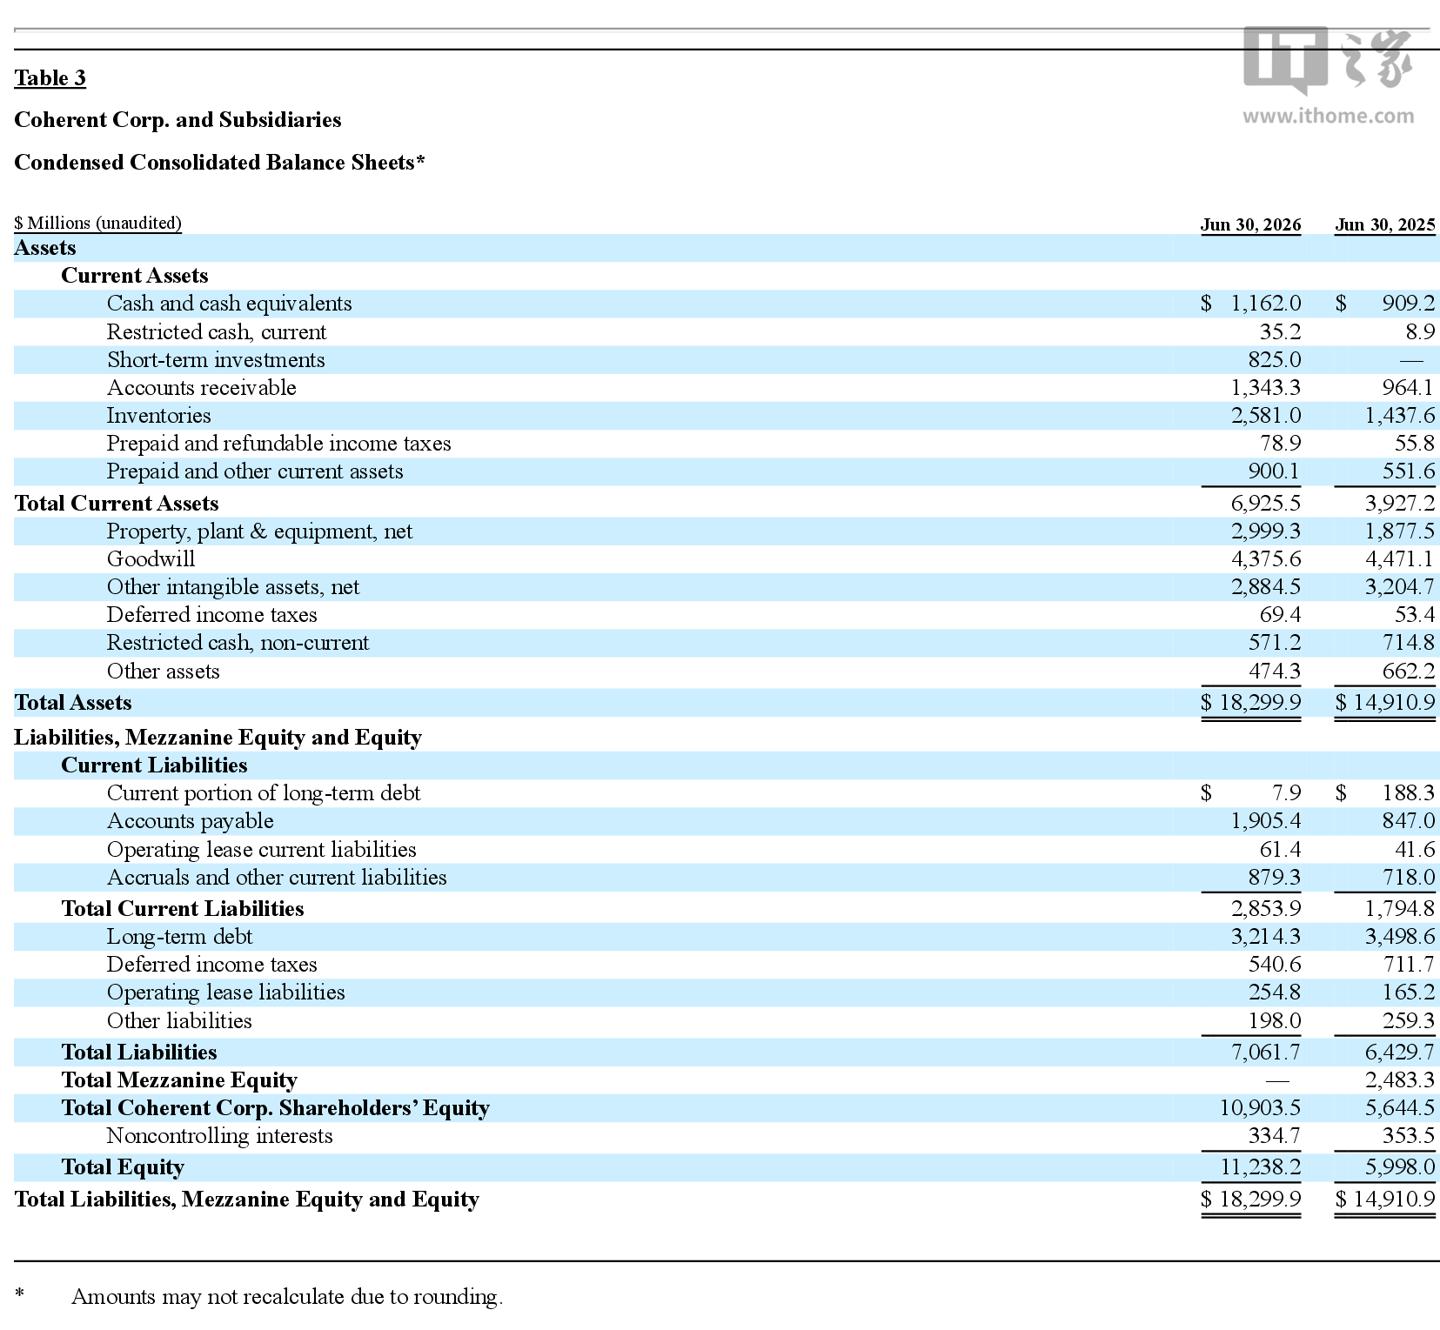Click the "Other assets" row label
This screenshot has width=1440, height=1330.
click(163, 672)
